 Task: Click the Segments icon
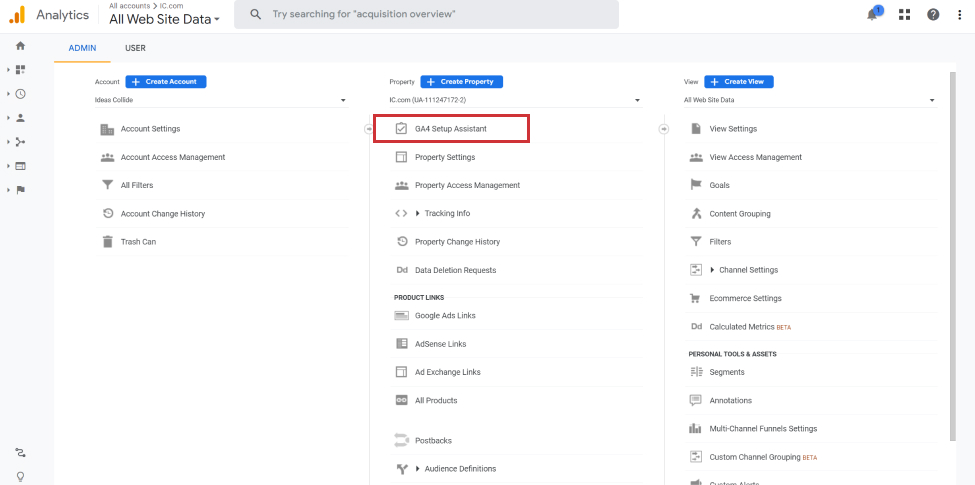696,372
